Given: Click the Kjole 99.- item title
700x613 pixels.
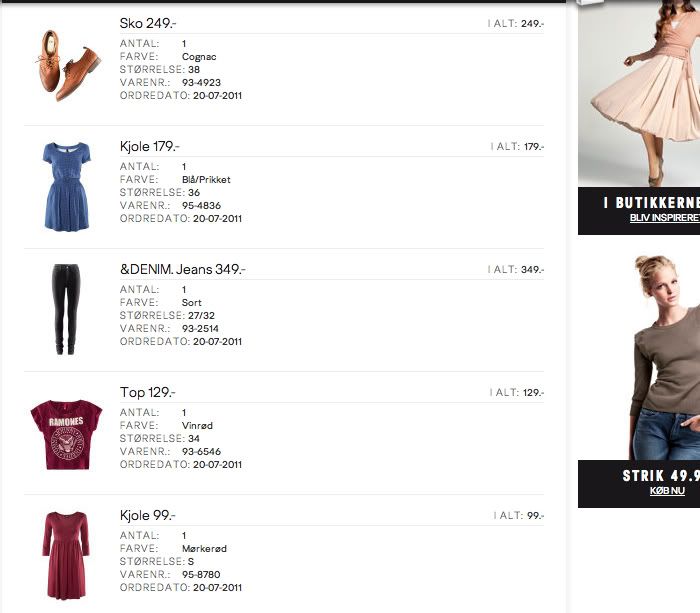Looking at the screenshot, I should 147,515.
